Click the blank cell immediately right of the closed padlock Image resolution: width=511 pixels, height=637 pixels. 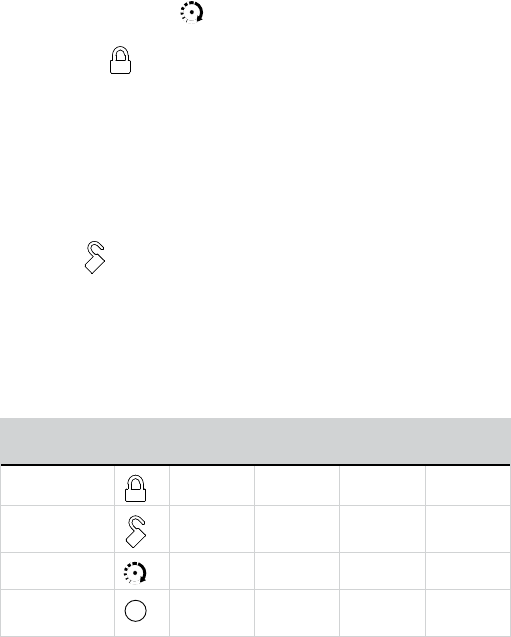tap(212, 485)
